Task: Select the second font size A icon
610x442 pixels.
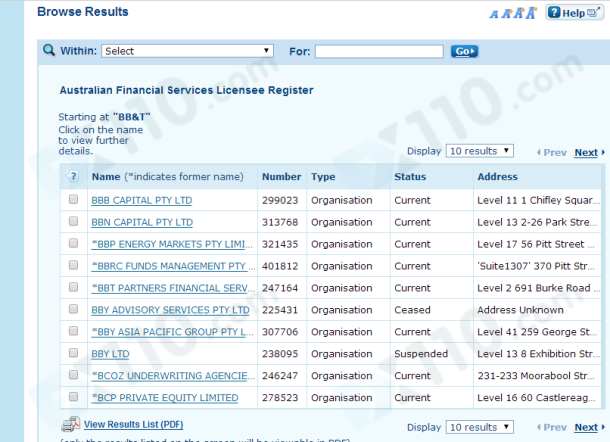Action: point(506,14)
